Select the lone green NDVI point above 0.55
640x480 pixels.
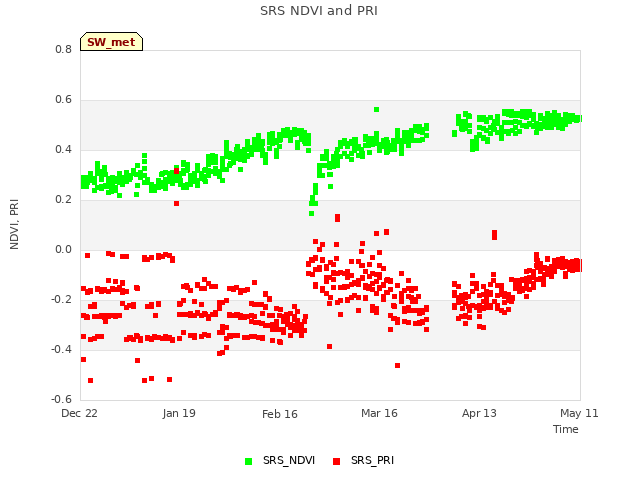point(376,109)
